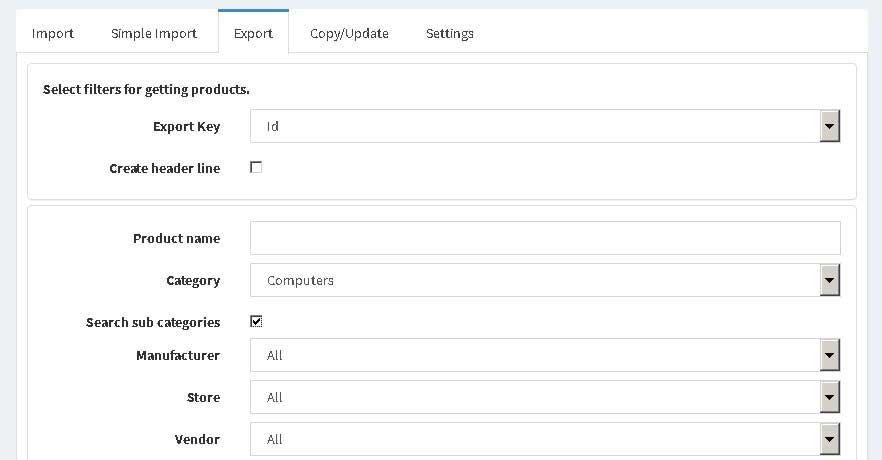Screen dimensions: 882x460
Task: Select the Export tab
Action: click(253, 33)
